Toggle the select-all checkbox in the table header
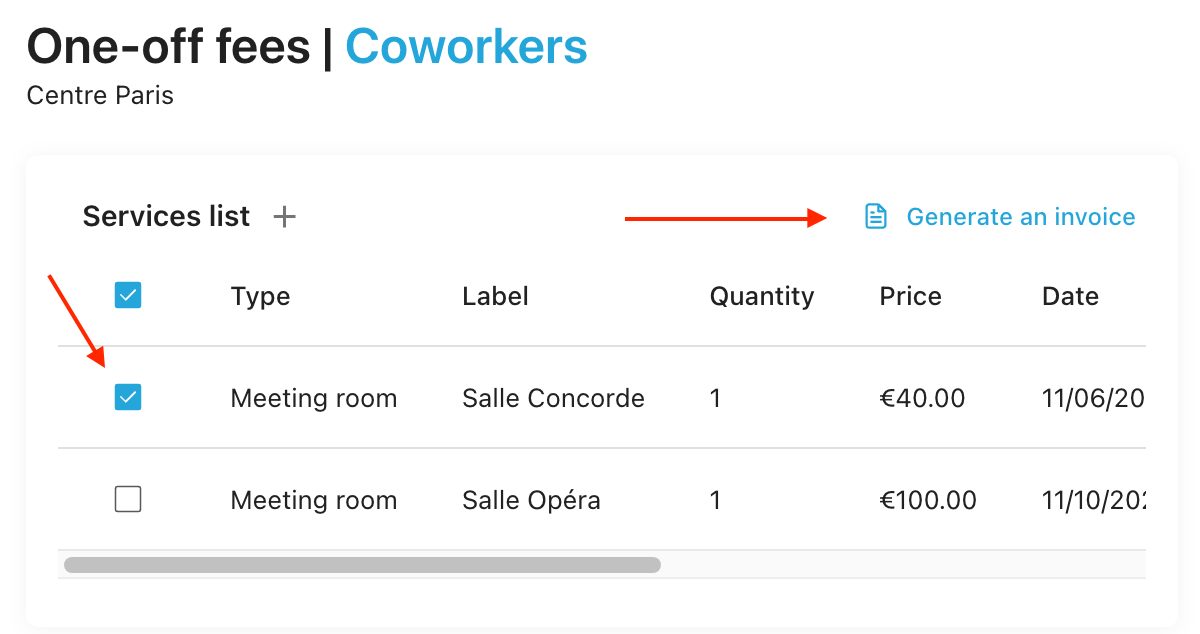 128,296
